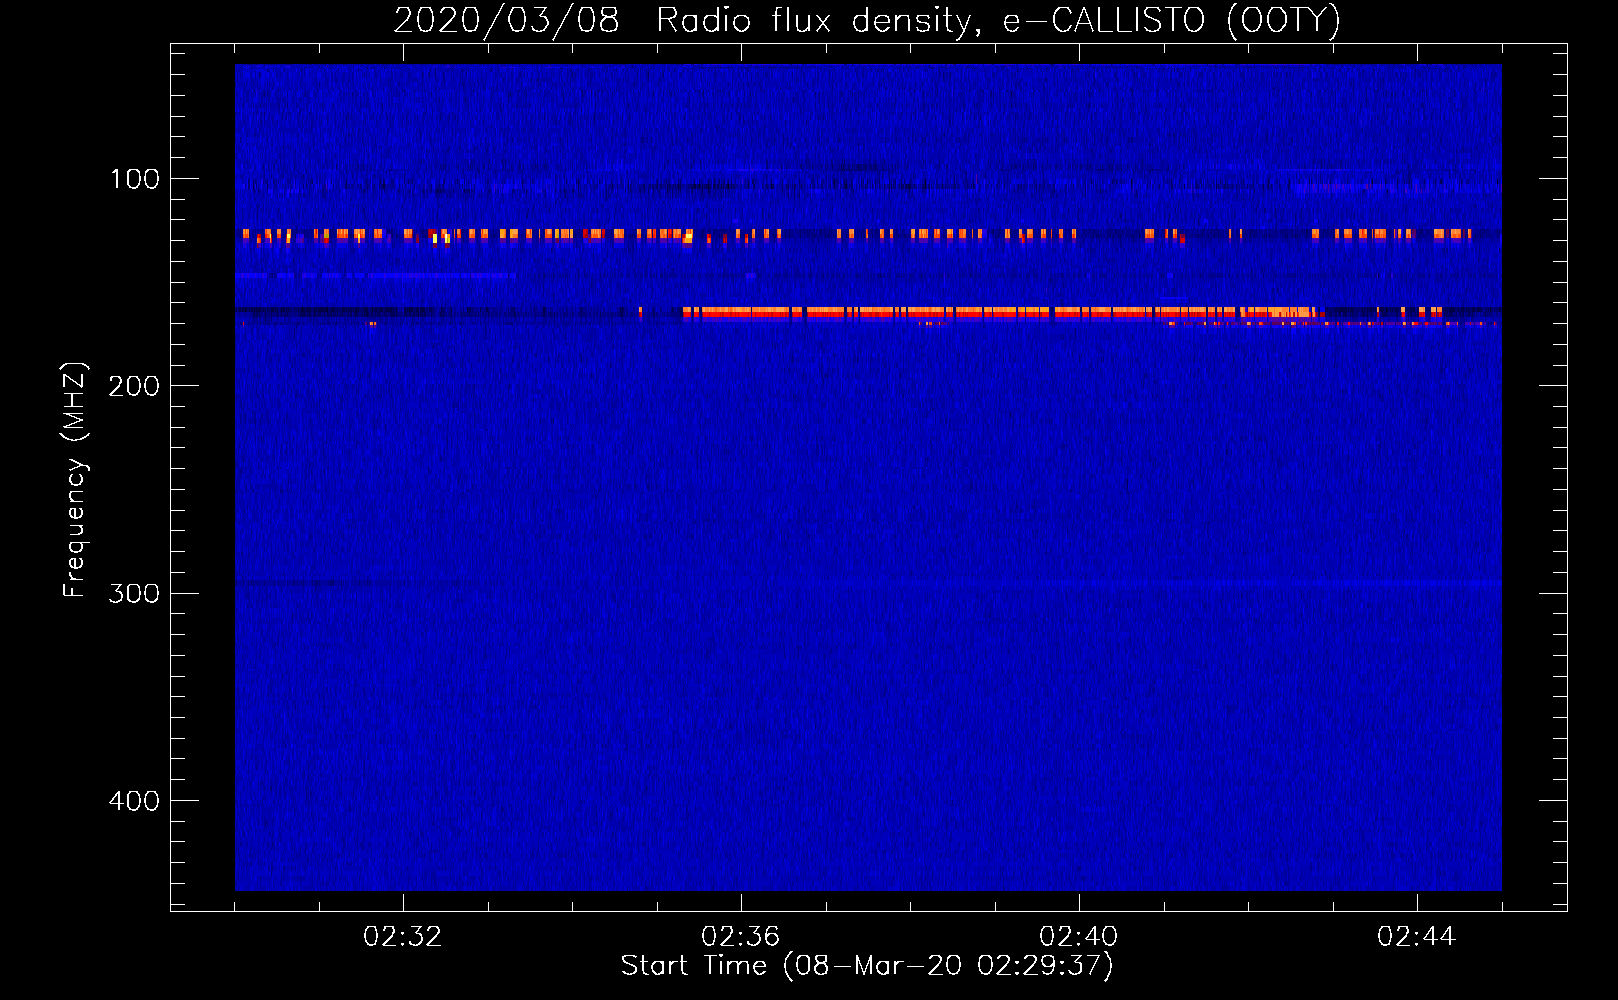Click the '300' frequency tick label
The image size is (1618, 1000).
click(134, 593)
